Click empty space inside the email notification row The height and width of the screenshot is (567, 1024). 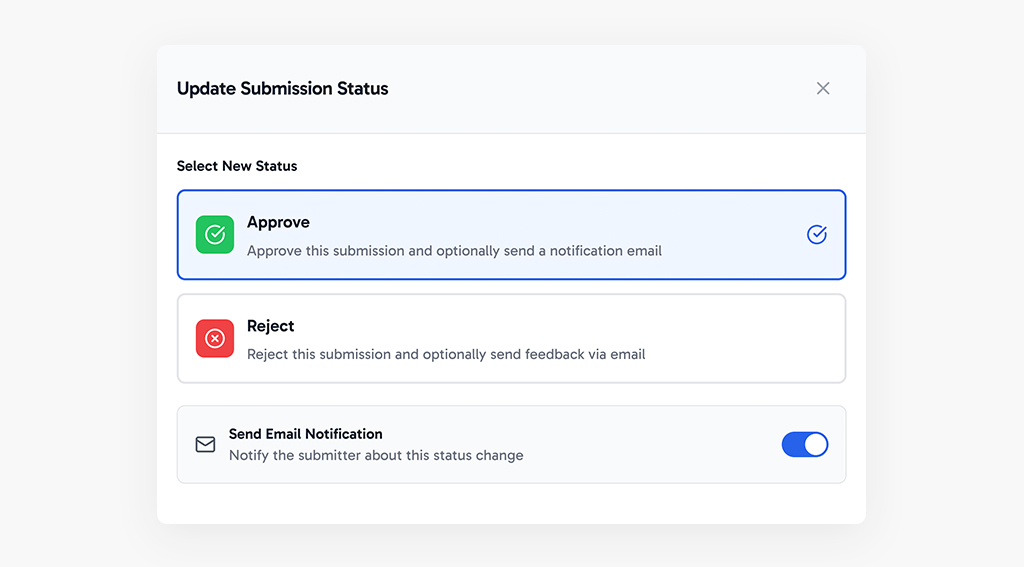click(650, 444)
